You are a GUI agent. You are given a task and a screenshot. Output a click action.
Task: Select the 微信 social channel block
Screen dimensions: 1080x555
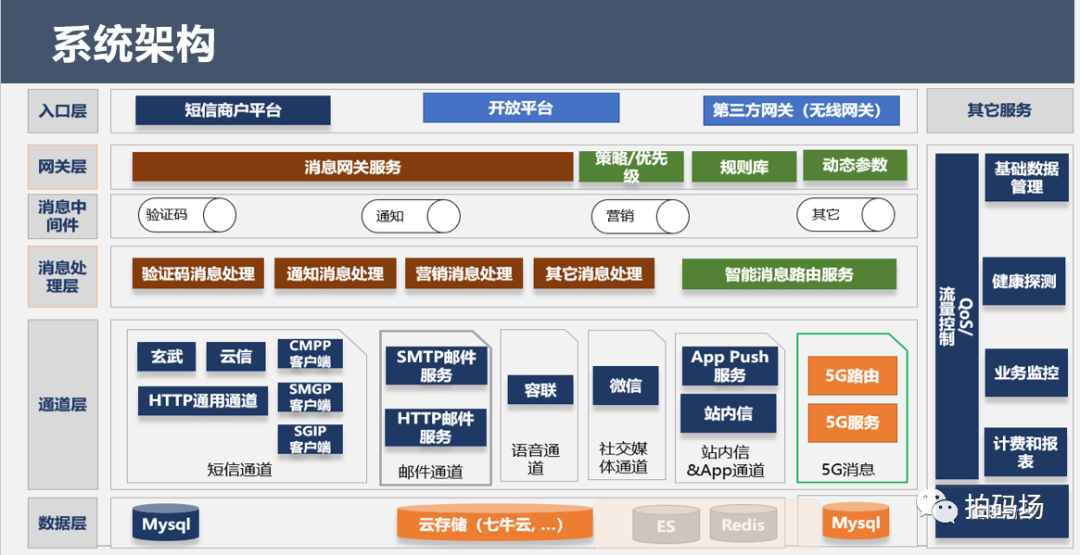click(626, 386)
